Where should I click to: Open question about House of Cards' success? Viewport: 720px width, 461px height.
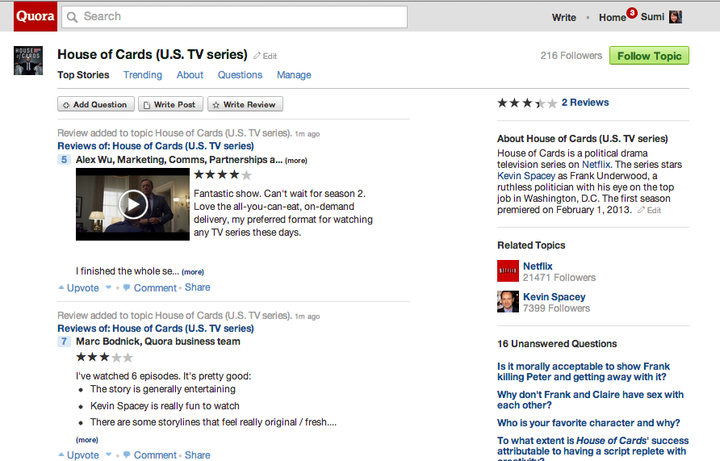(x=593, y=448)
